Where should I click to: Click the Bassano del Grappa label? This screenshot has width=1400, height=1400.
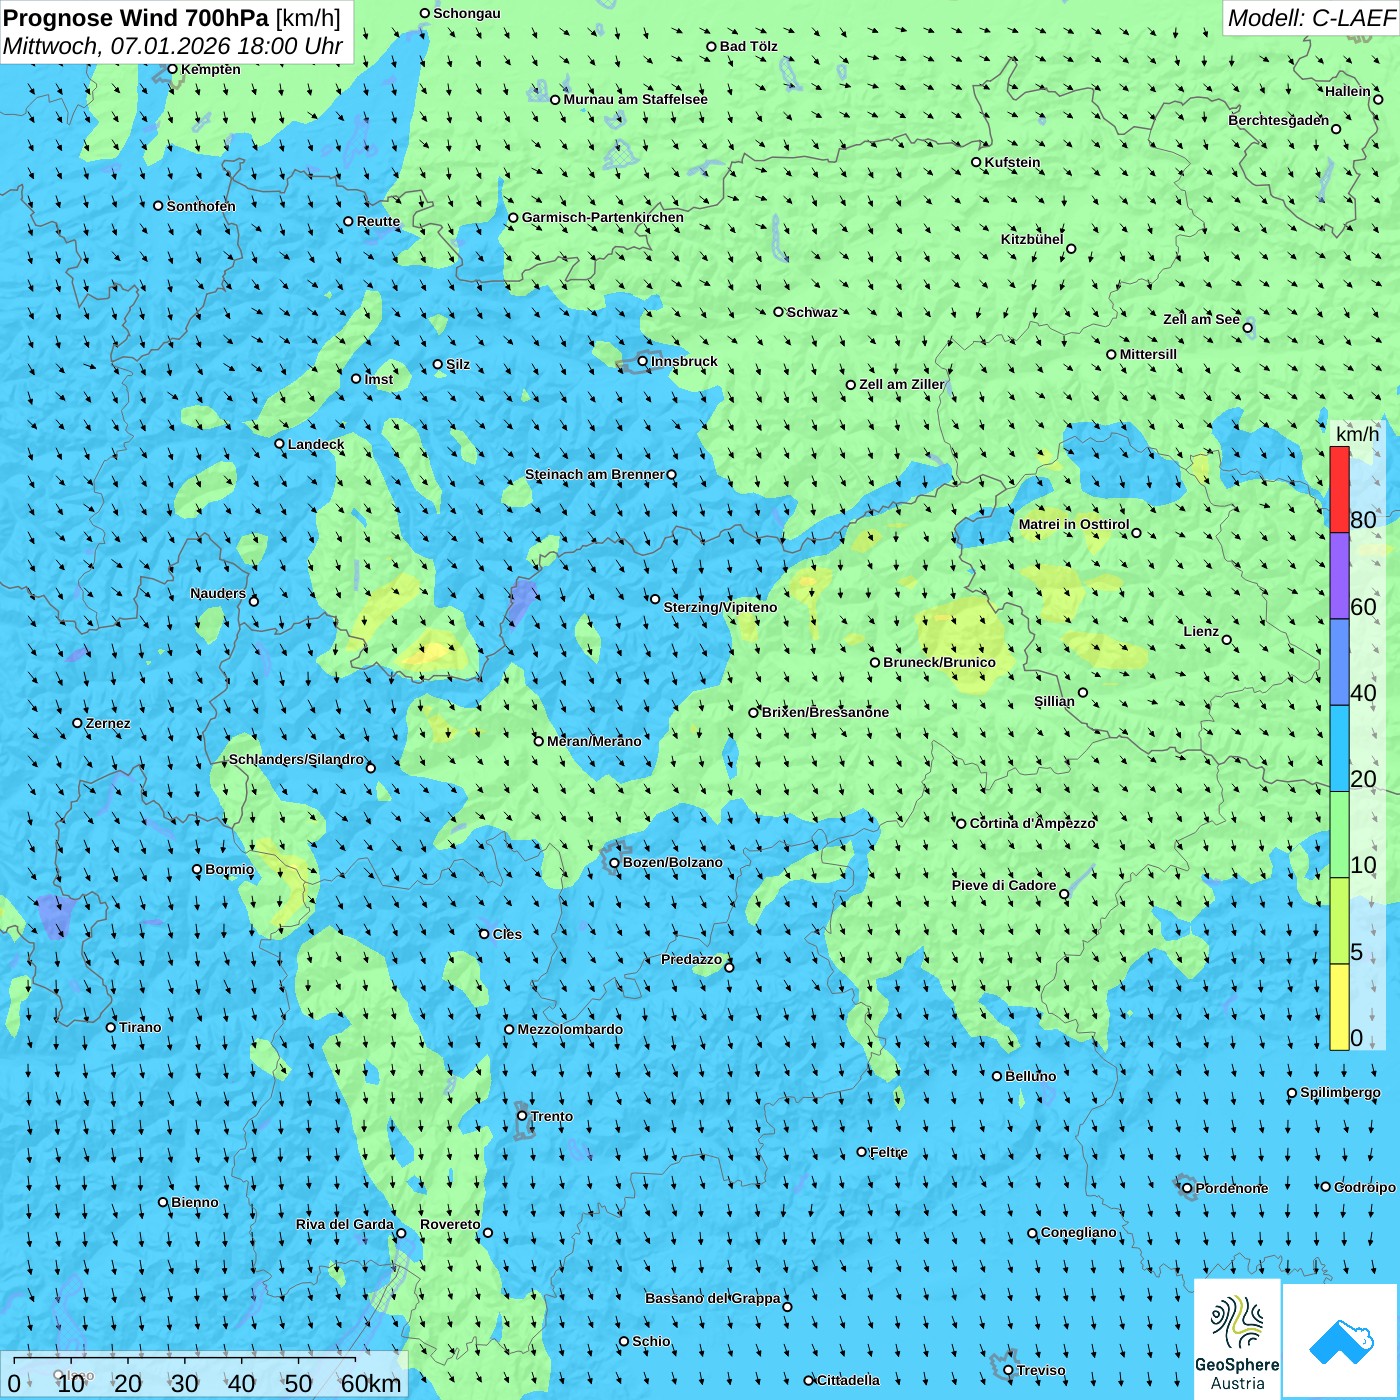pyautogui.click(x=713, y=1298)
